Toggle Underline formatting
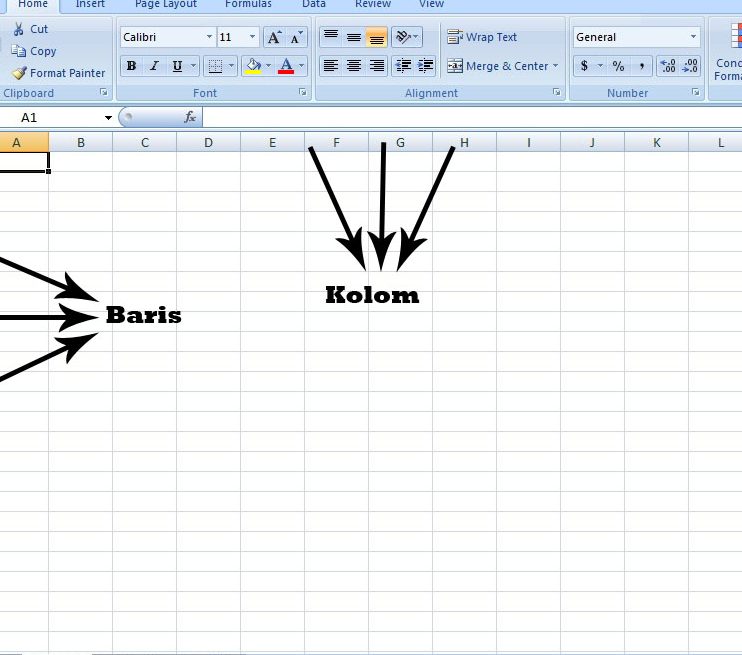Viewport: 742px width, 655px height. pos(177,66)
